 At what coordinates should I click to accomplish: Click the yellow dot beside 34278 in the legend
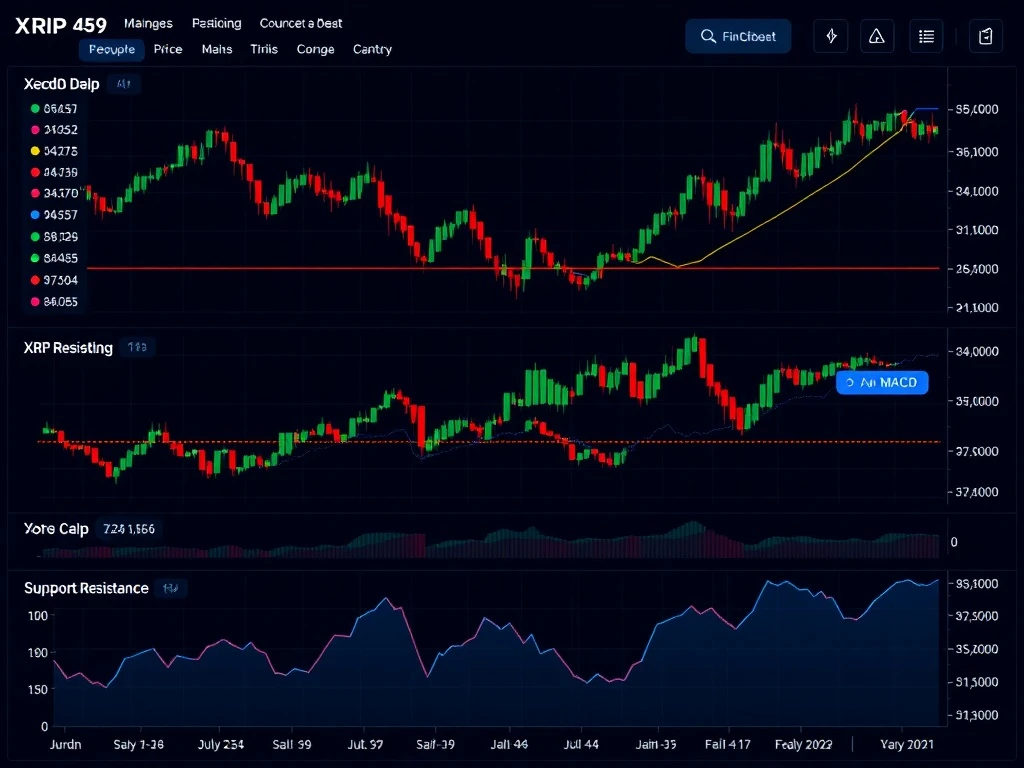35,151
